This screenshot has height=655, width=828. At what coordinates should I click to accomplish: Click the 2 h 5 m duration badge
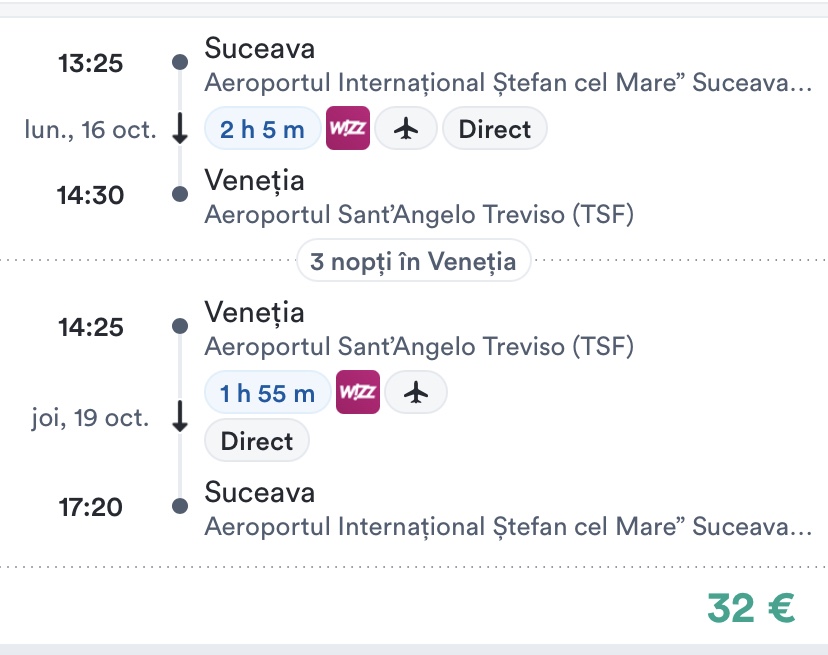point(262,129)
